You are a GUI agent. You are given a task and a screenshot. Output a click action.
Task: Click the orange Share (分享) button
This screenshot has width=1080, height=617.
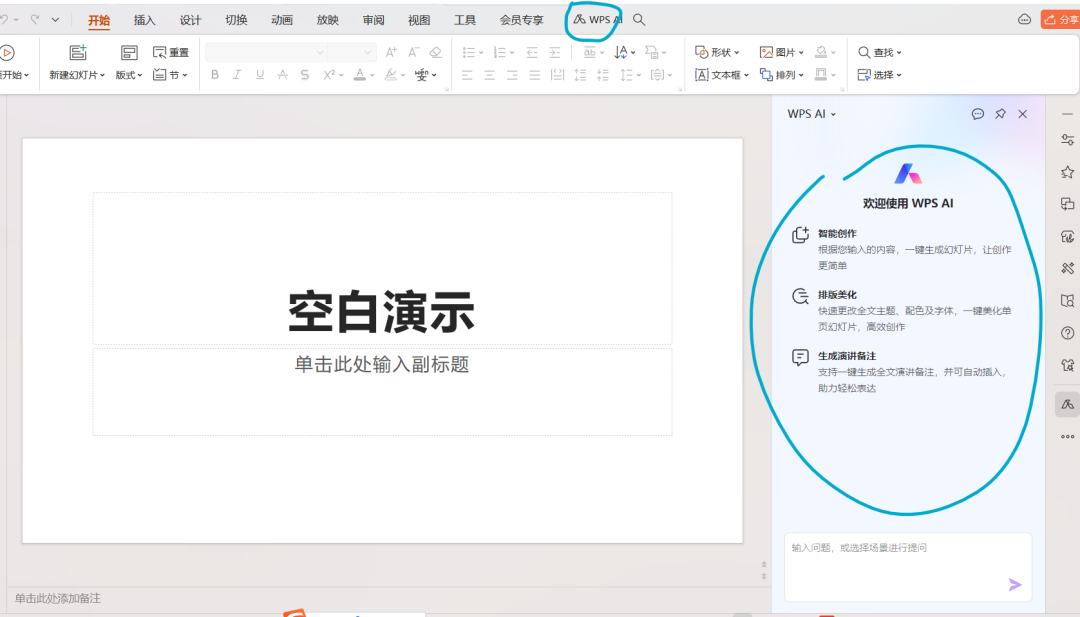pos(1061,20)
